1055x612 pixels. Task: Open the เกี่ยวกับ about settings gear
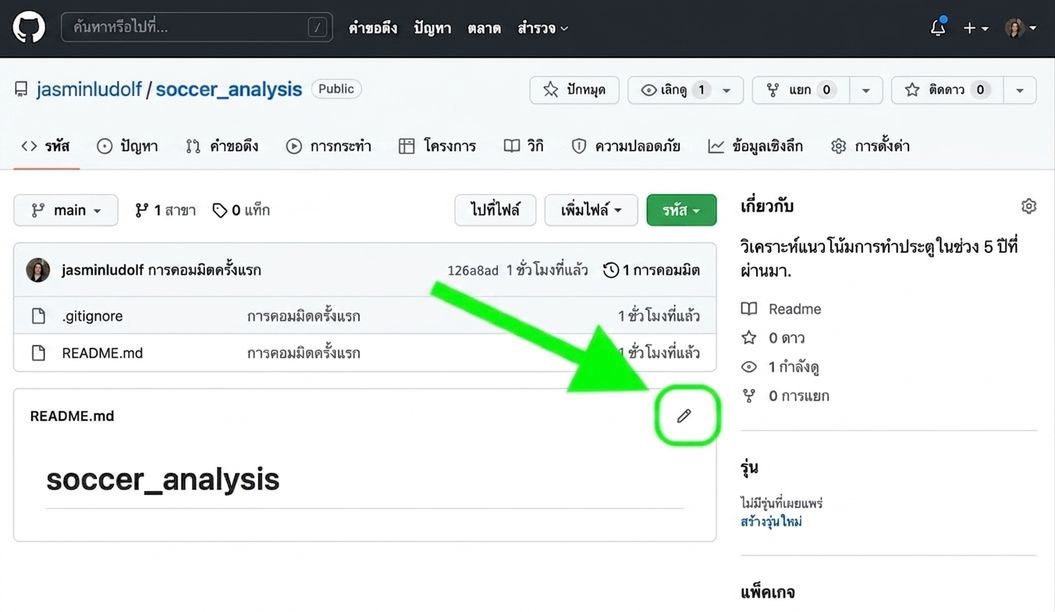[1028, 206]
